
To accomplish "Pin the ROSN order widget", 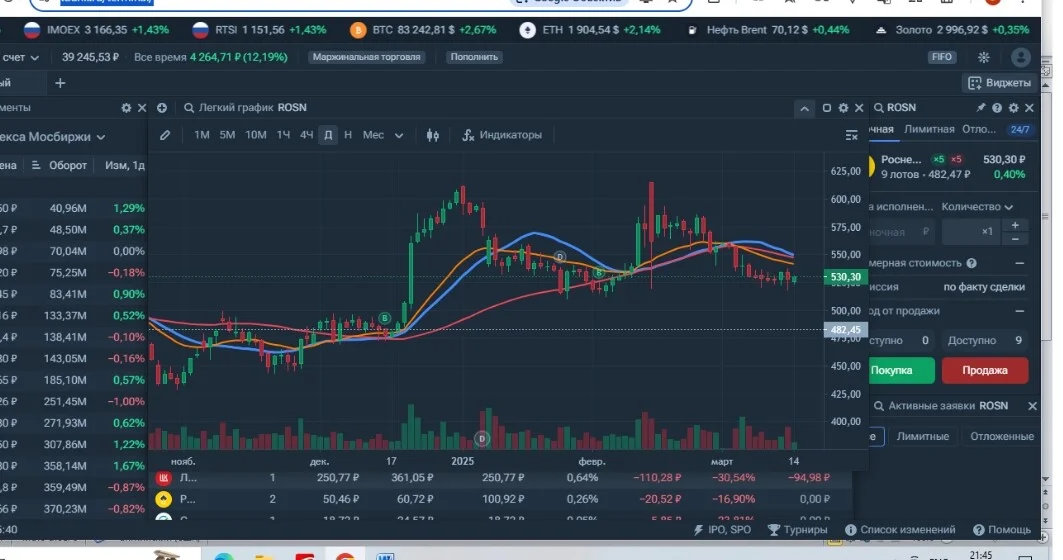I will pos(981,108).
